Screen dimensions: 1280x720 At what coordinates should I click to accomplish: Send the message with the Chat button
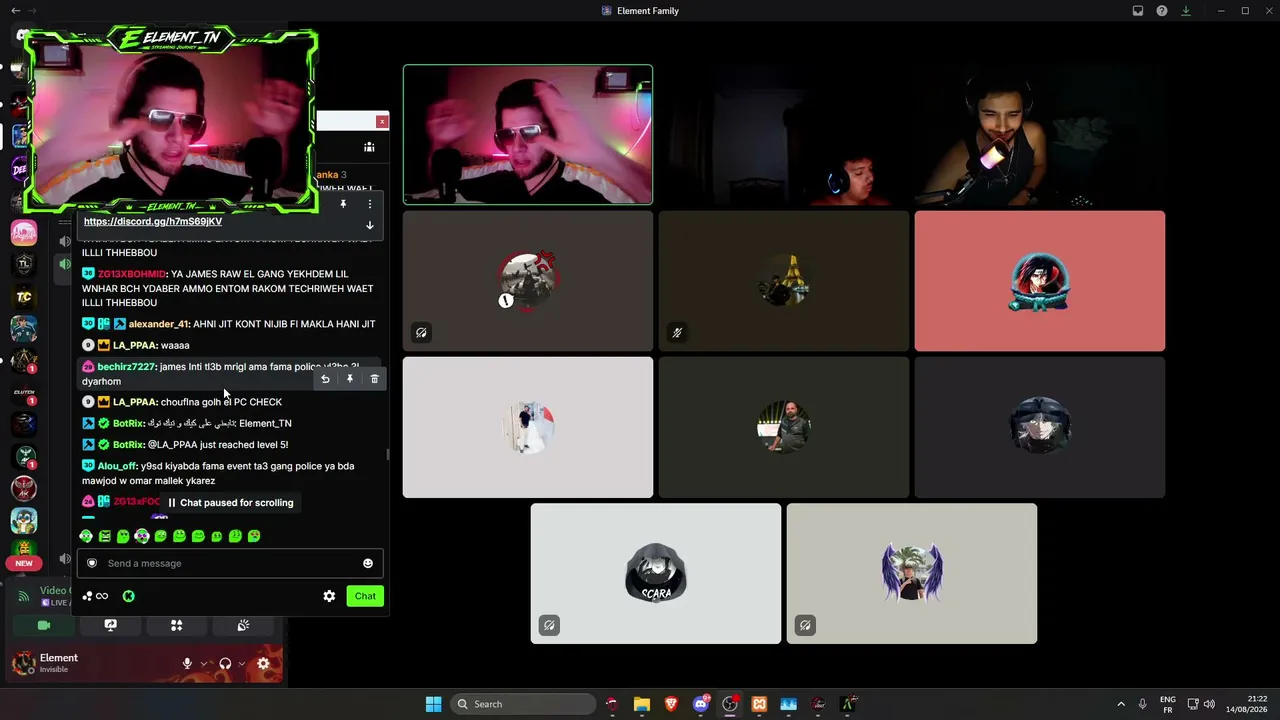pos(365,596)
